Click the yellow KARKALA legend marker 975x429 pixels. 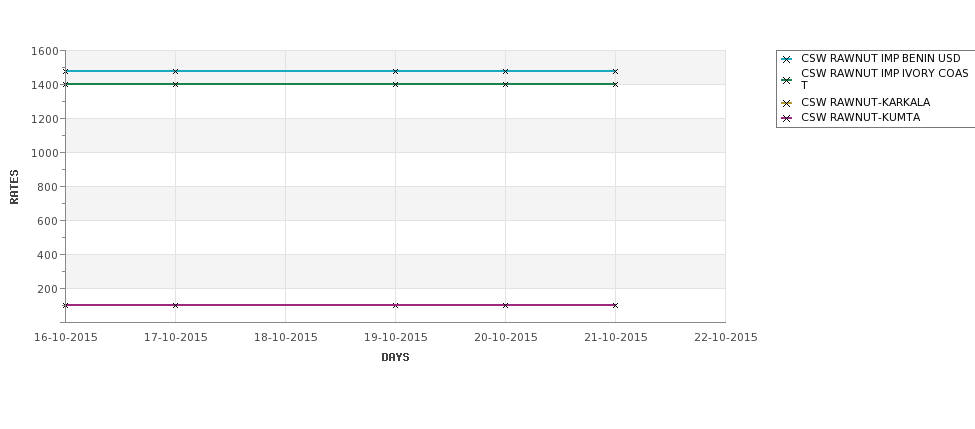pos(787,103)
